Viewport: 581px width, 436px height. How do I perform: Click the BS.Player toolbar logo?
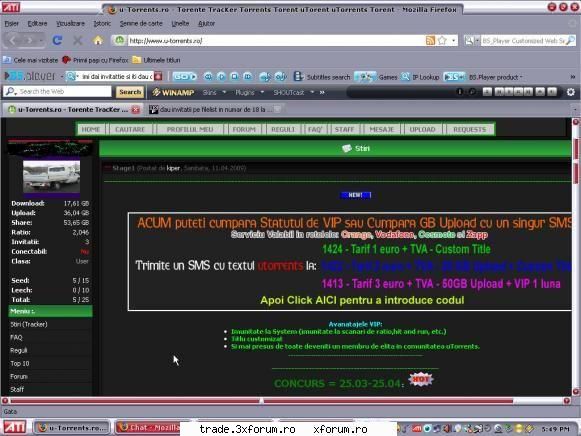[30, 76]
